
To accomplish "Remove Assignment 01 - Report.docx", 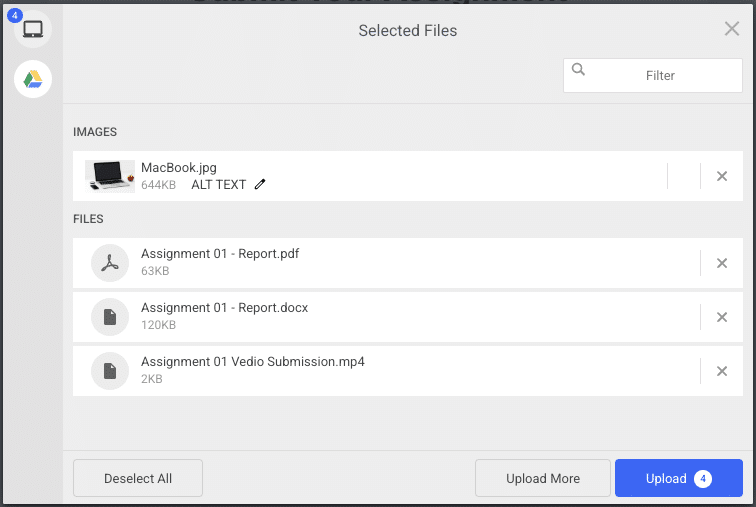I will (x=722, y=317).
